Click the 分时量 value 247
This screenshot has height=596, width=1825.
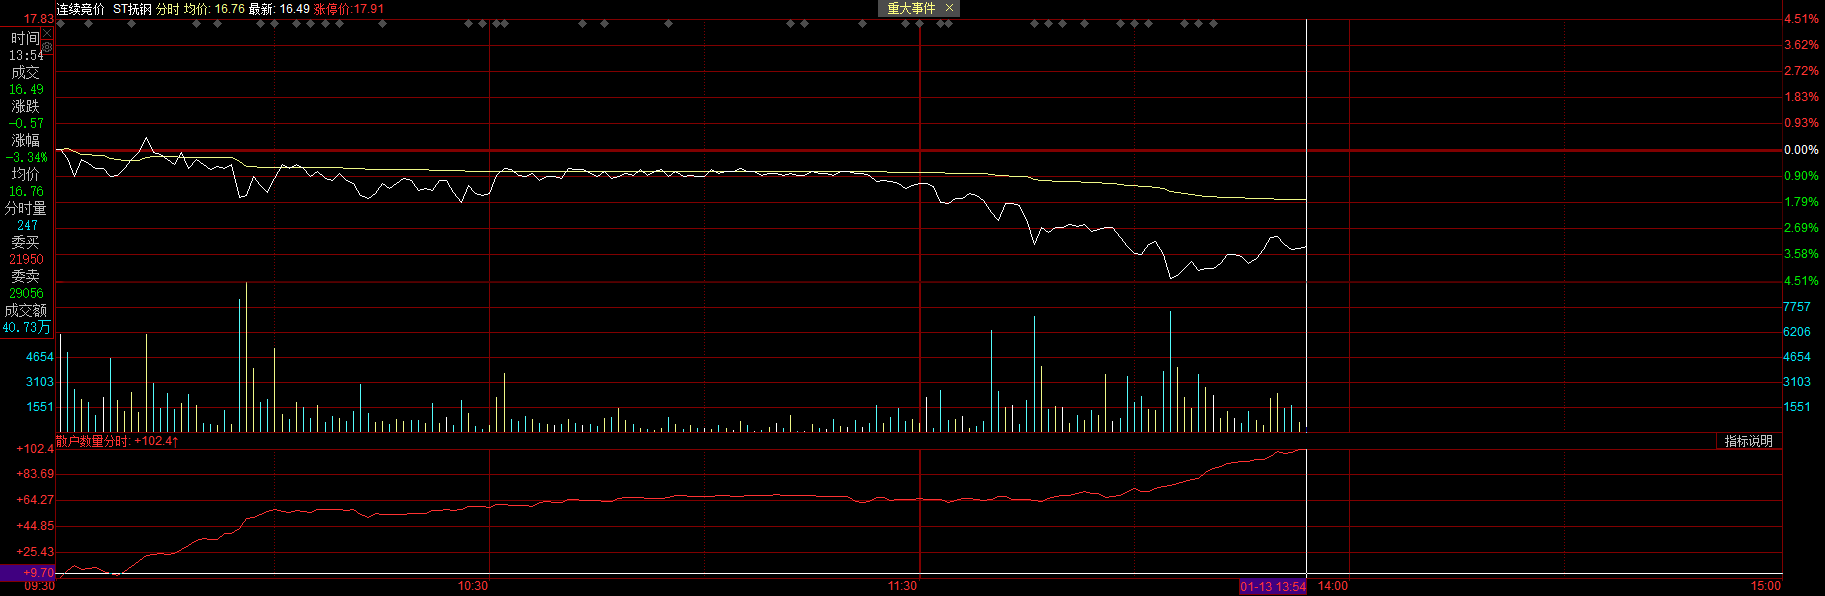pos(27,226)
